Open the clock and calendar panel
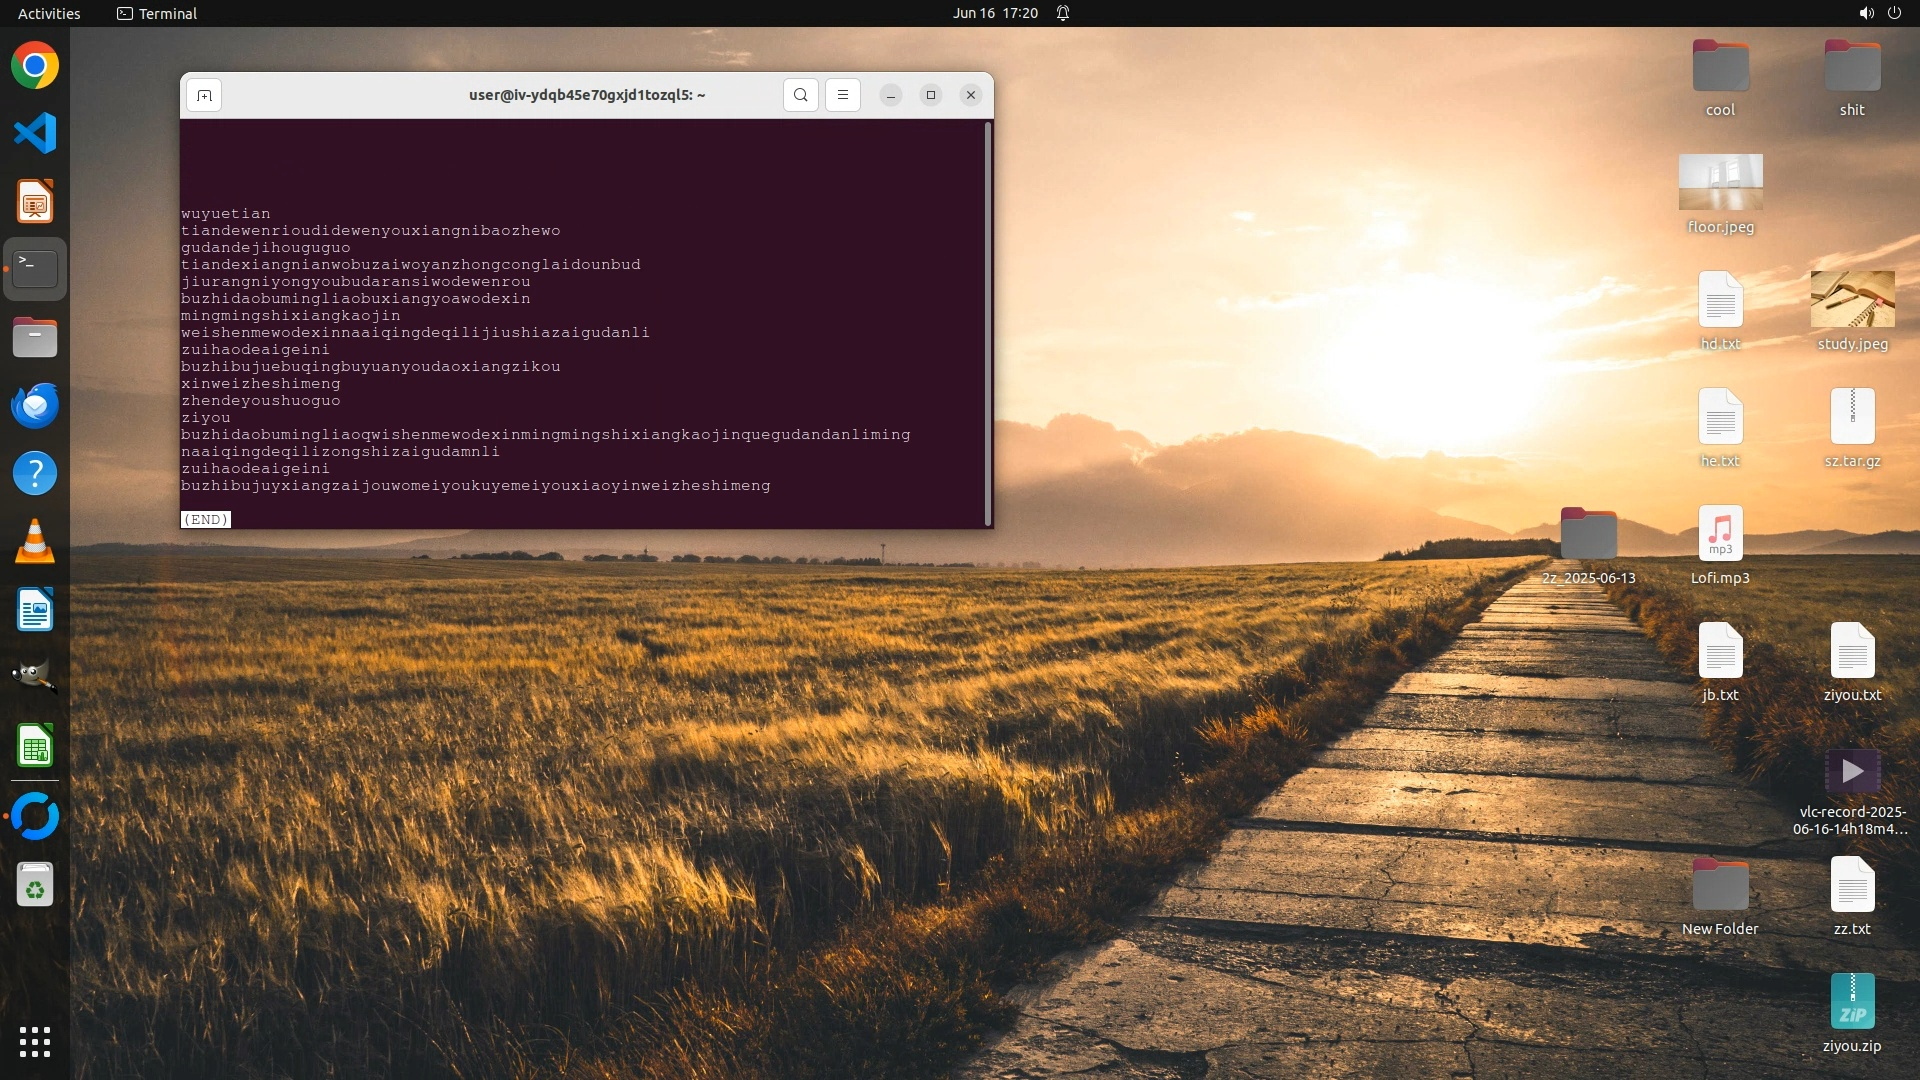Image resolution: width=1920 pixels, height=1080 pixels. tap(995, 13)
